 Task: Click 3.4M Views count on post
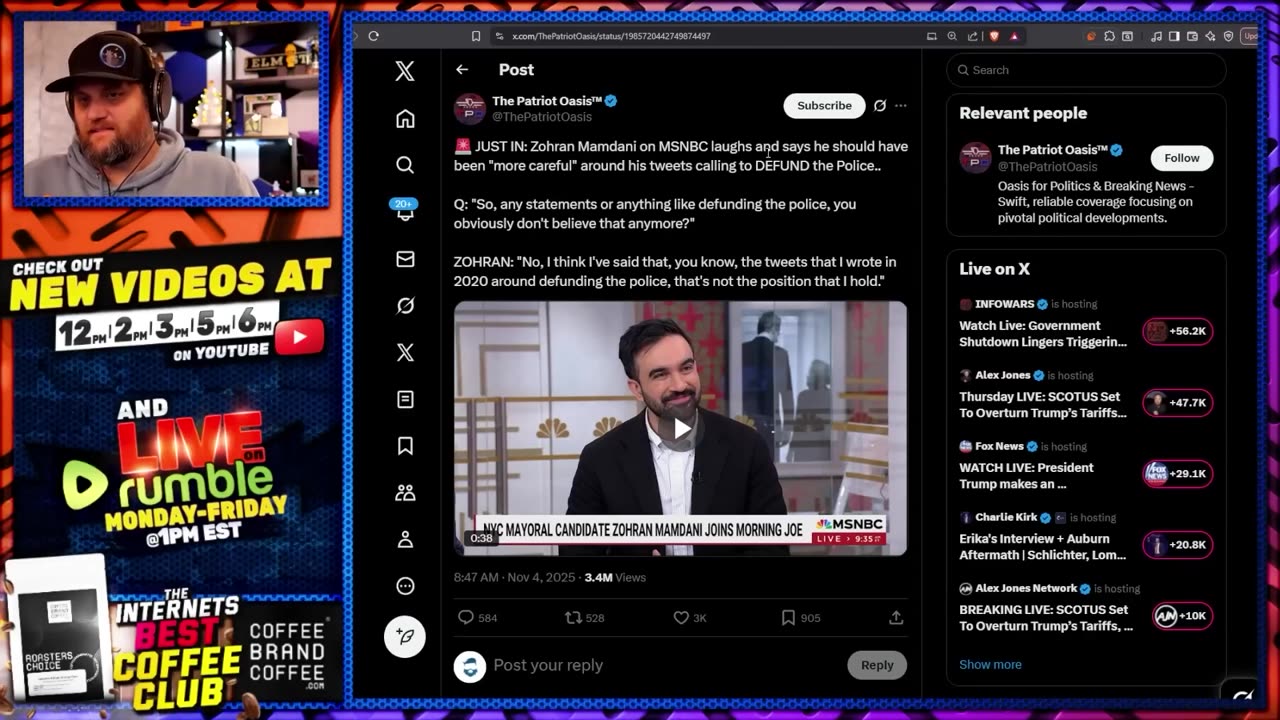pos(615,577)
